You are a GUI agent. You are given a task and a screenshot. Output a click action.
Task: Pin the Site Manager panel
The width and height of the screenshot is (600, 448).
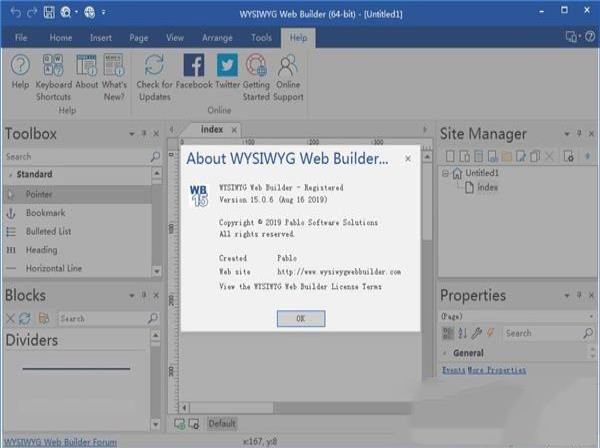[x=579, y=134]
